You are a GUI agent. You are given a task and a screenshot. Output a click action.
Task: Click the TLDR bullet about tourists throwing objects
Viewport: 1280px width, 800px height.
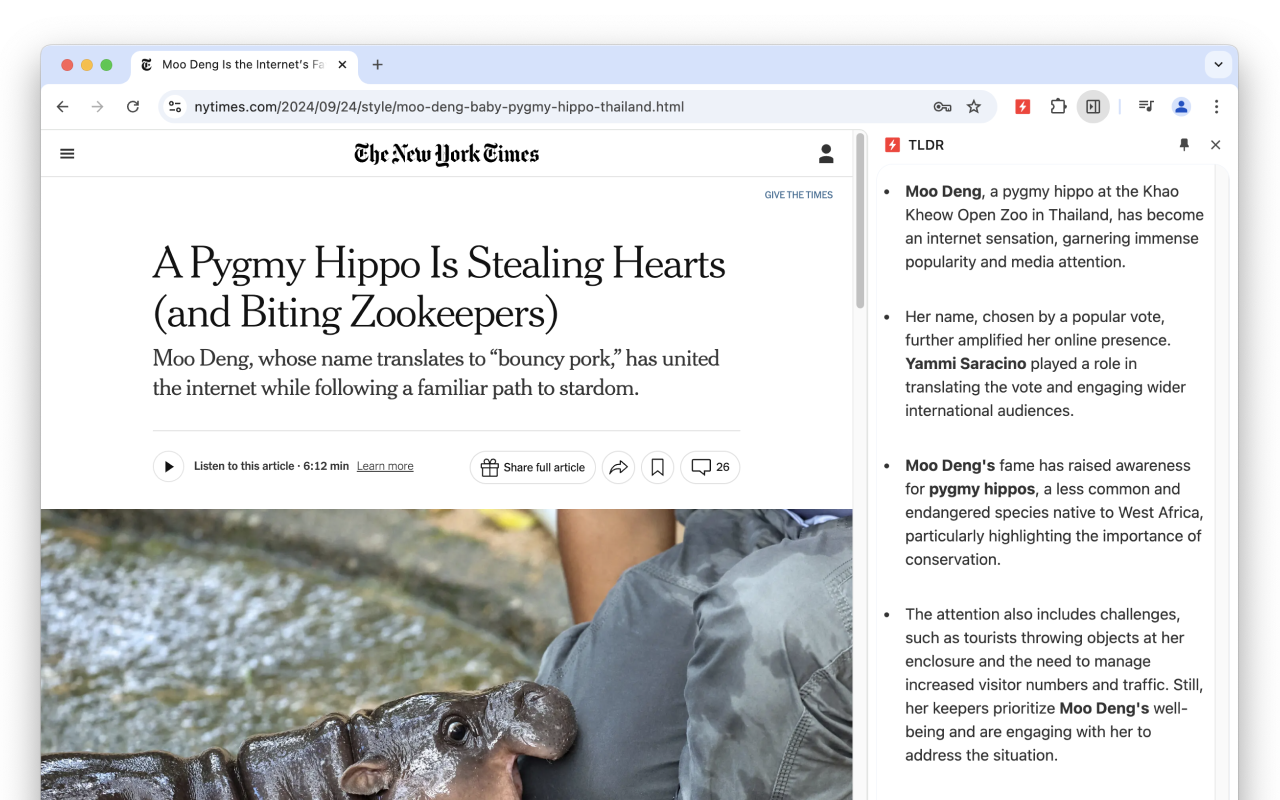click(1054, 685)
